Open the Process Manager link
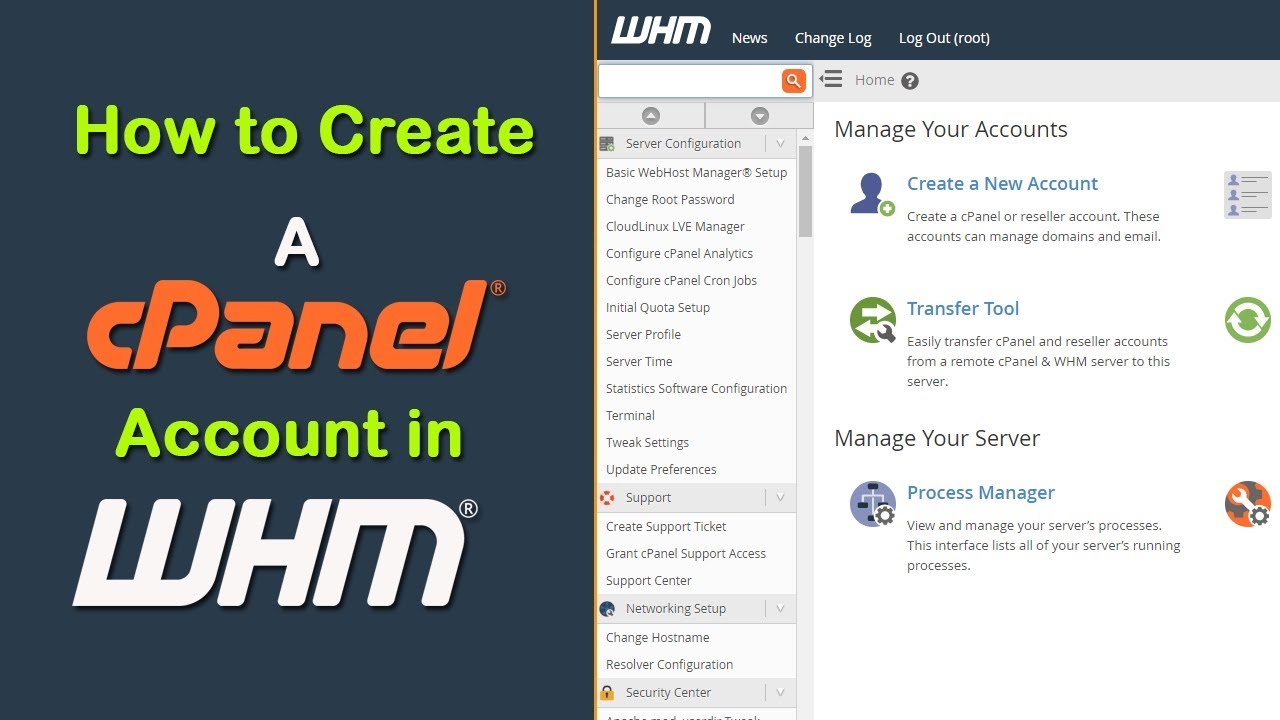 pos(981,493)
